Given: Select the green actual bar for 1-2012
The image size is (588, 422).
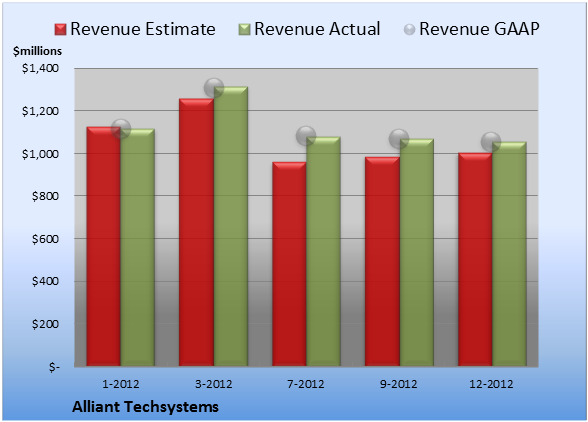Looking at the screenshot, I should coord(138,248).
